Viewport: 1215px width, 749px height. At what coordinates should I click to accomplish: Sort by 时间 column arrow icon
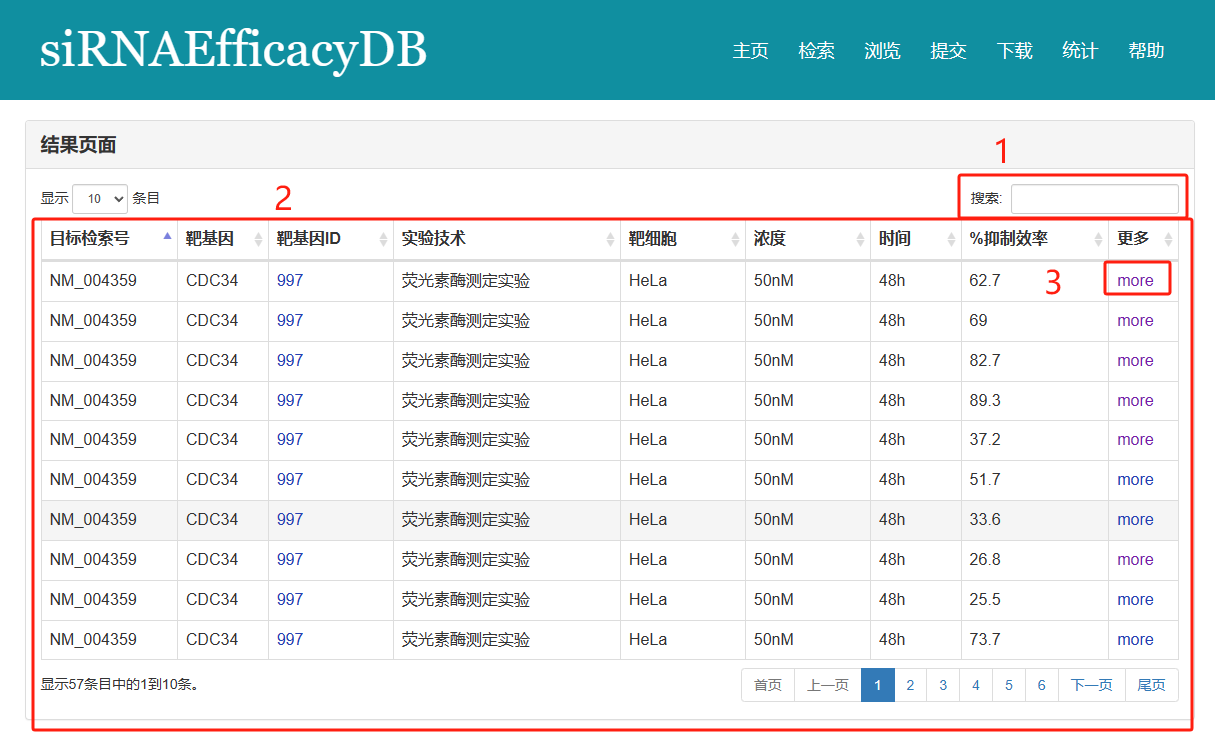[x=951, y=239]
